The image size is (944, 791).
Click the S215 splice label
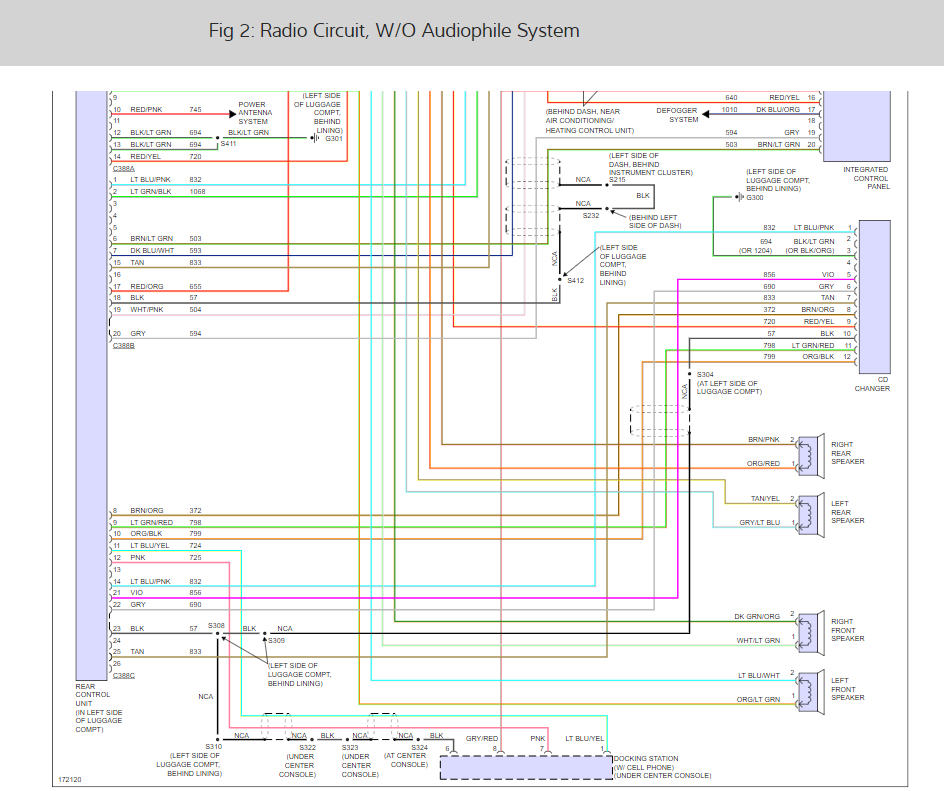coord(617,179)
